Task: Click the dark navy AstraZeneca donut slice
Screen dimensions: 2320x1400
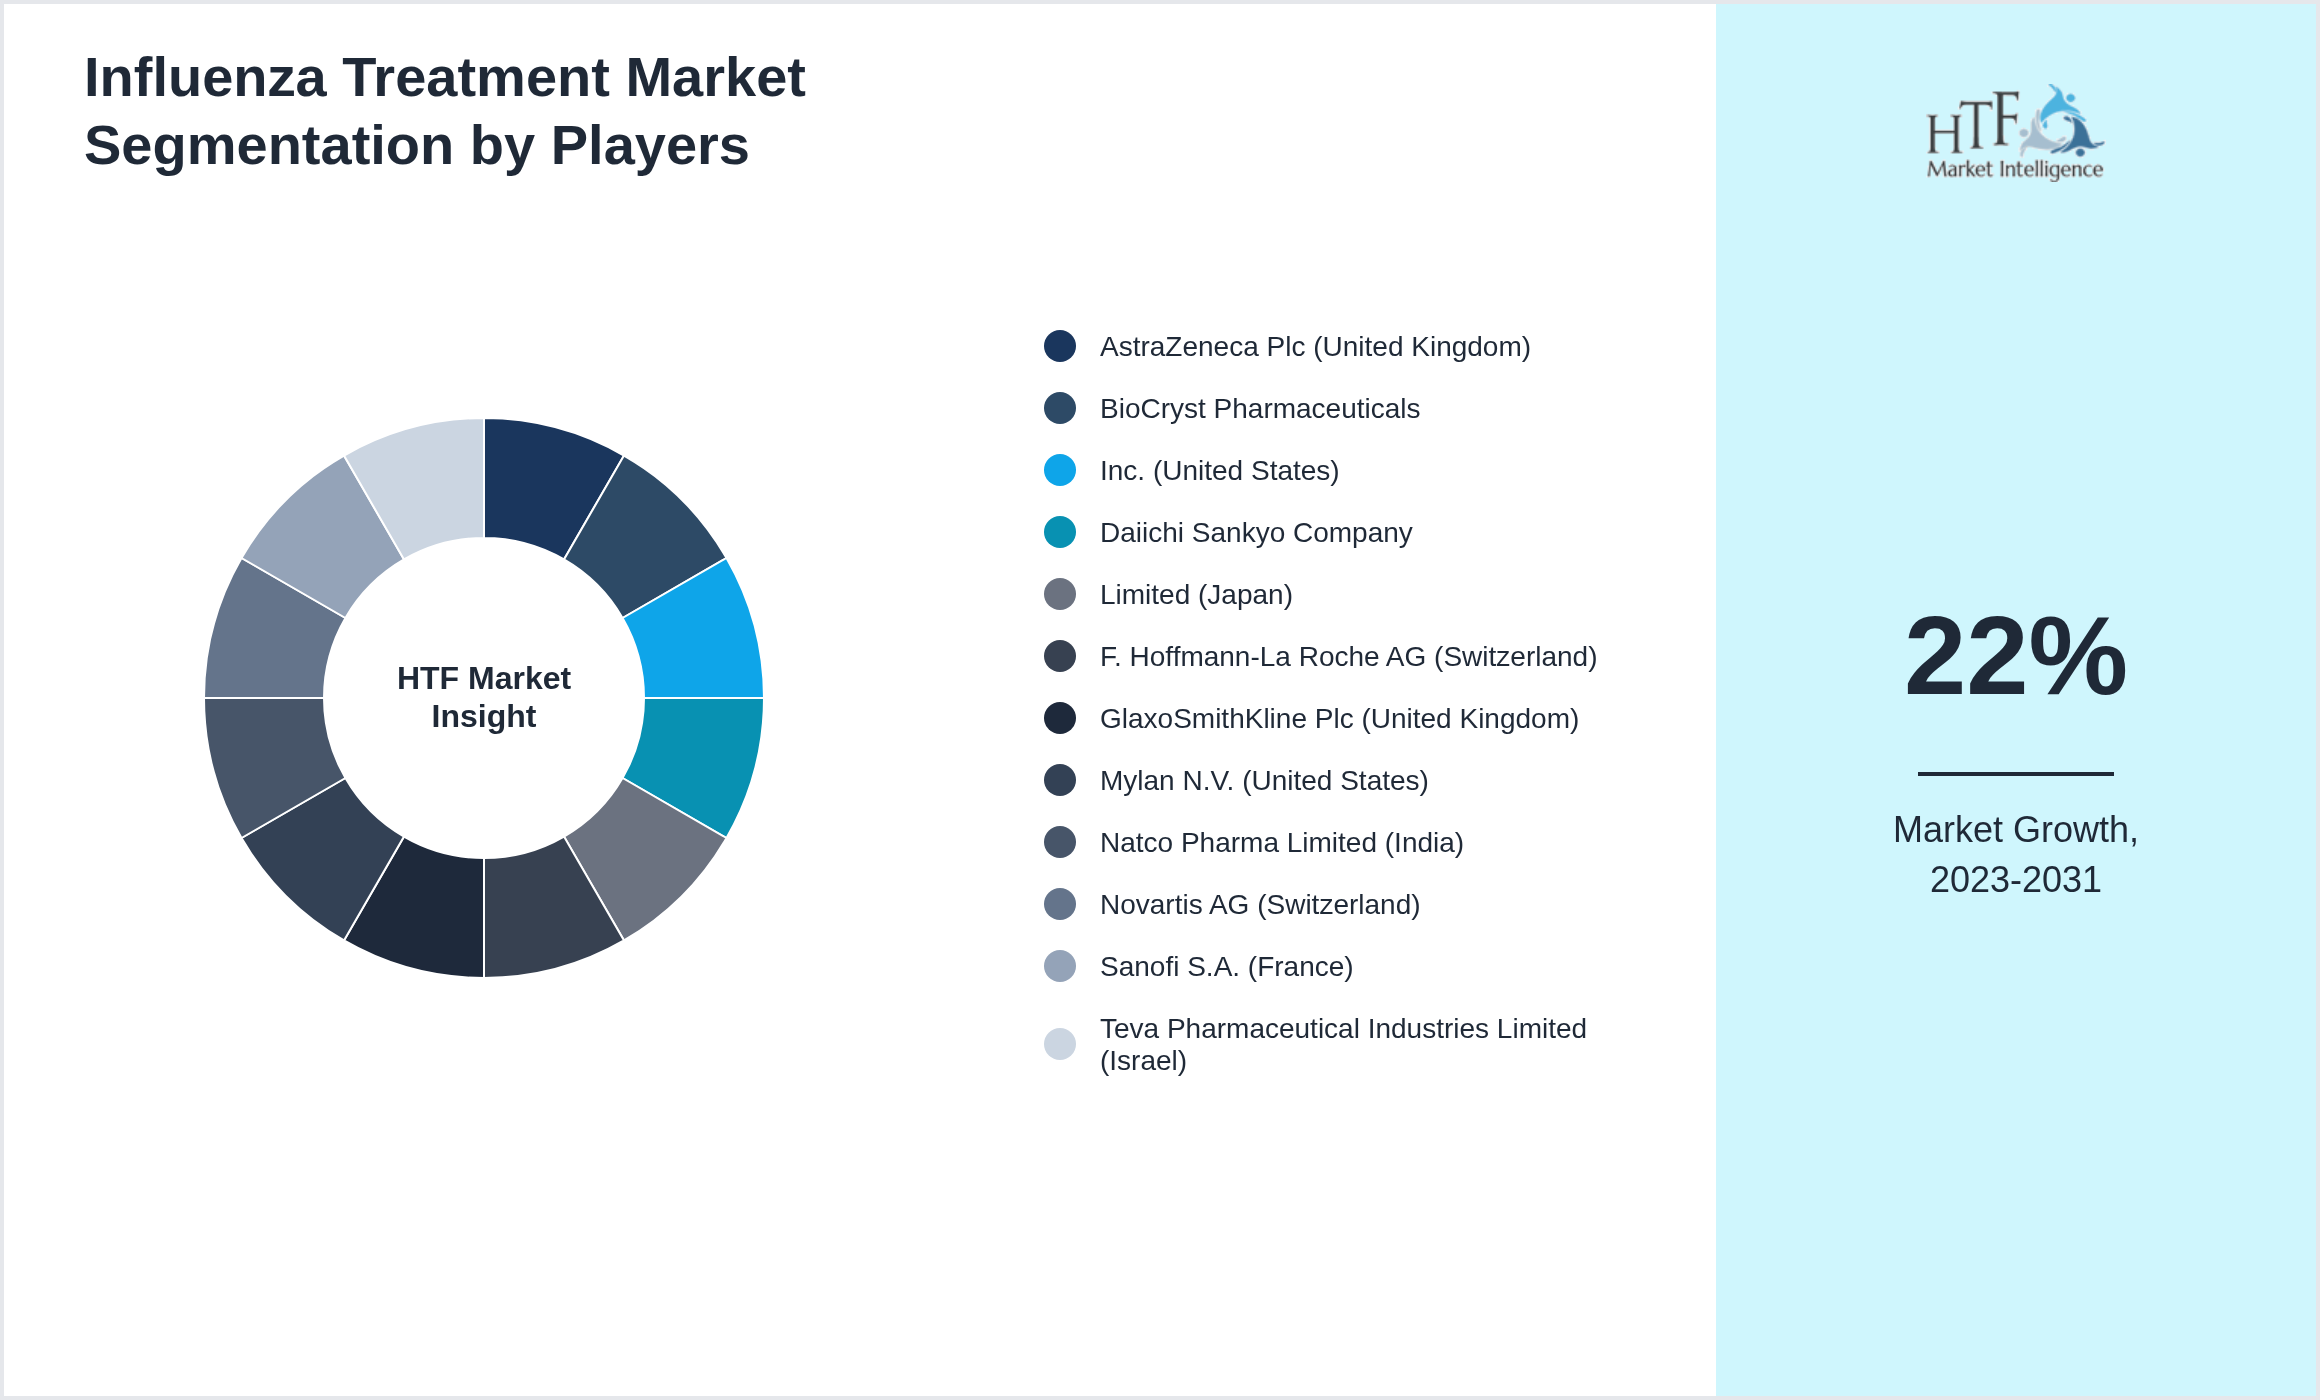Action: tap(540, 486)
